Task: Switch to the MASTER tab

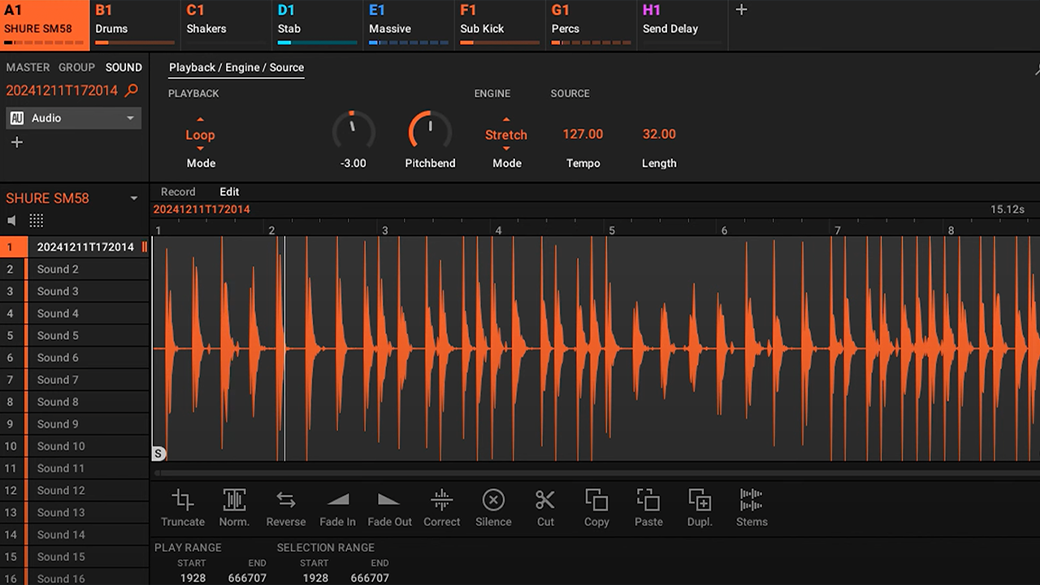Action: pyautogui.click(x=28, y=67)
